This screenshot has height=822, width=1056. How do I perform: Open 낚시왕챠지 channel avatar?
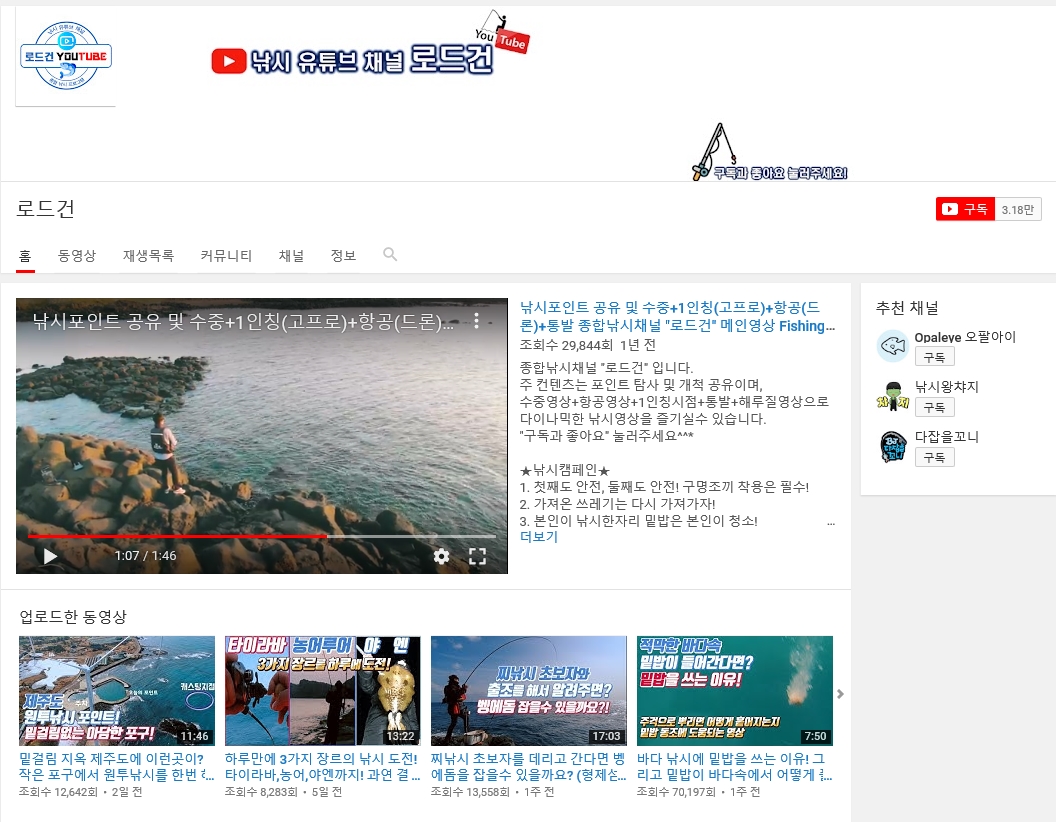[x=892, y=397]
